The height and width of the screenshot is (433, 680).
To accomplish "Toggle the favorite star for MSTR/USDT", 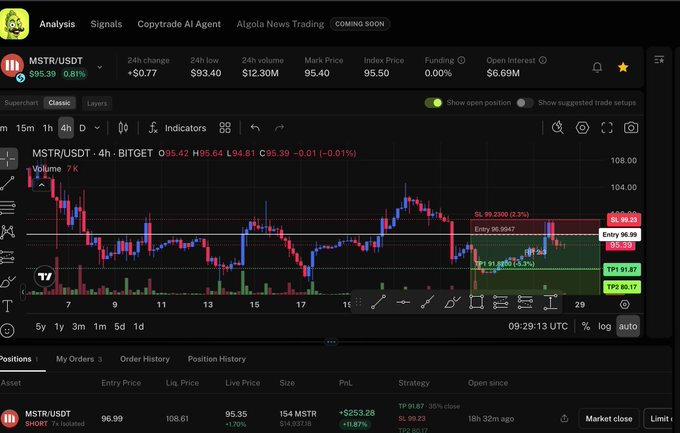I will tap(623, 67).
